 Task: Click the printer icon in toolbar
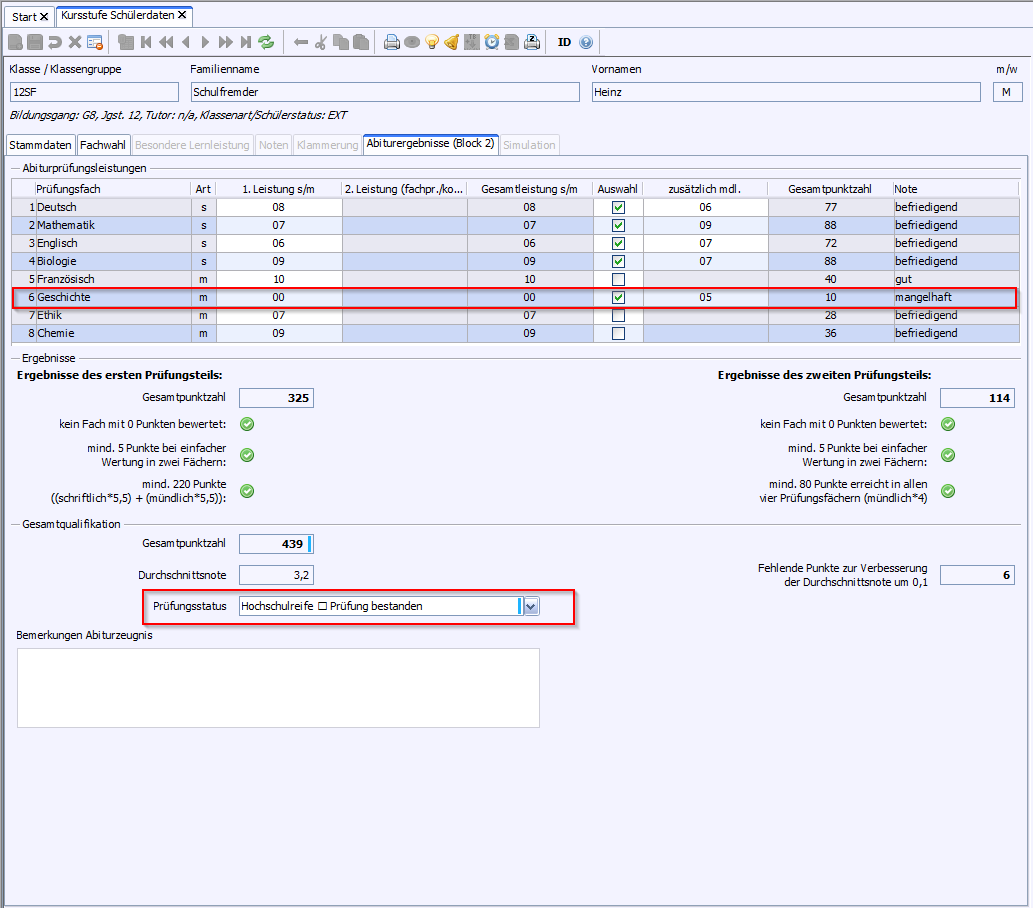point(392,42)
